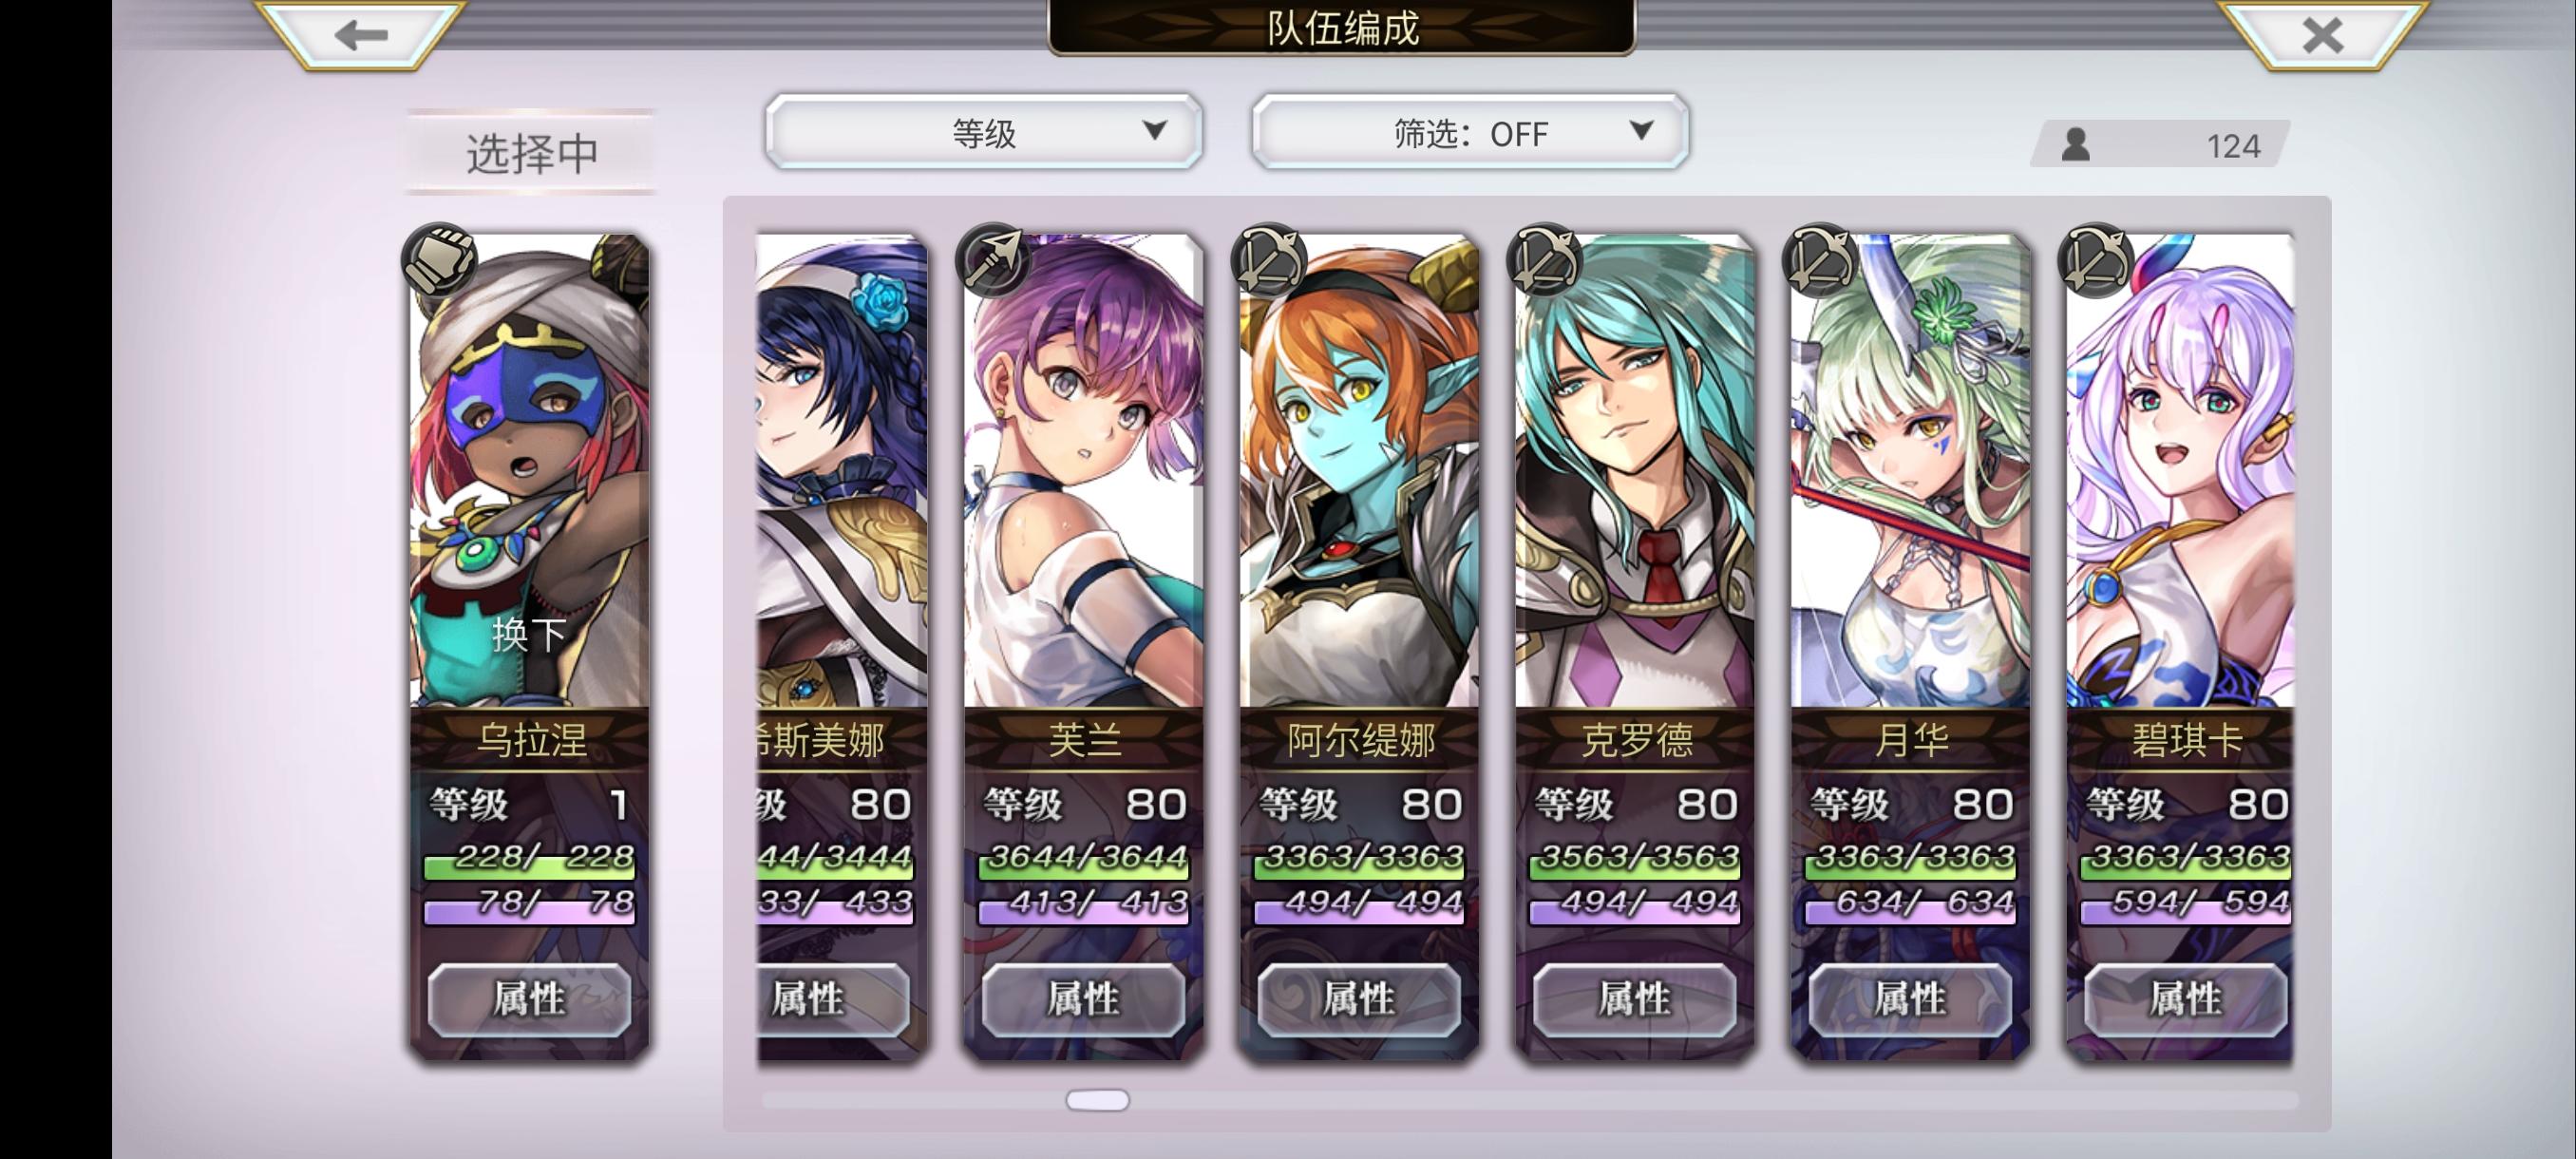This screenshot has height=1159, width=2576.
Task: Choose the 阿尔缇娜 character card
Action: [1359, 647]
